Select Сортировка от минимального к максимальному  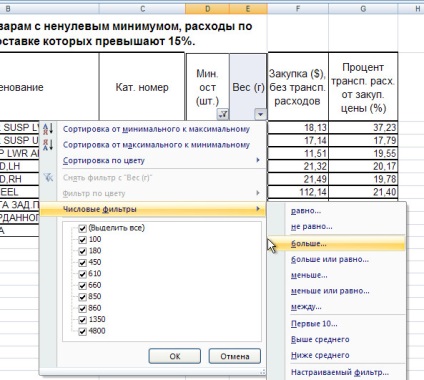tap(156, 129)
